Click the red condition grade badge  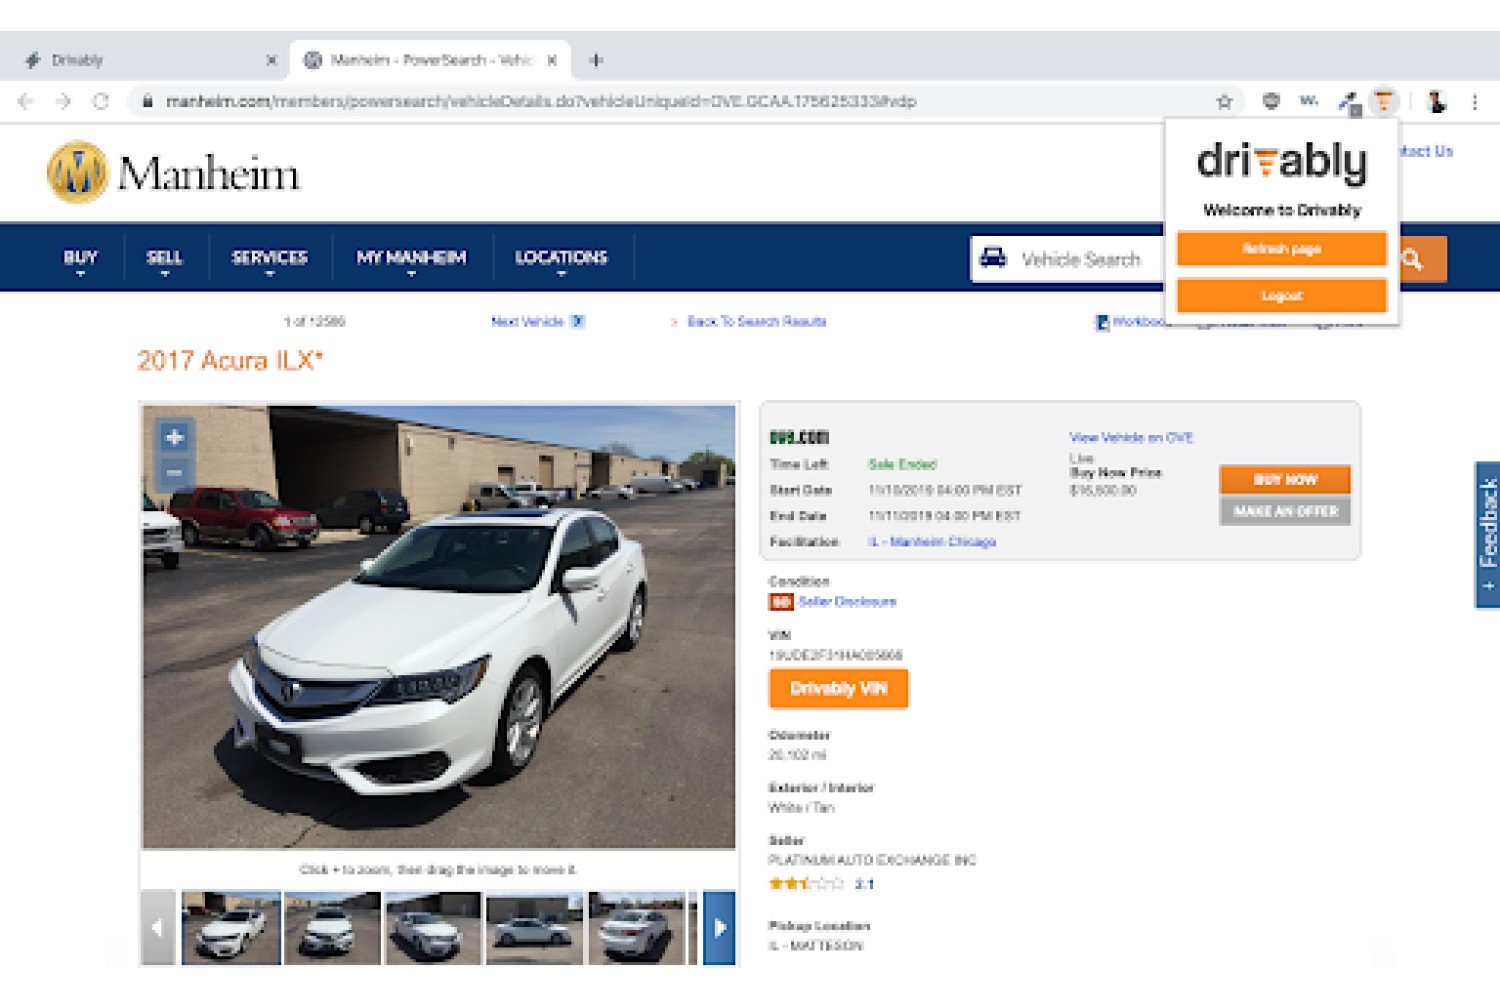point(780,602)
